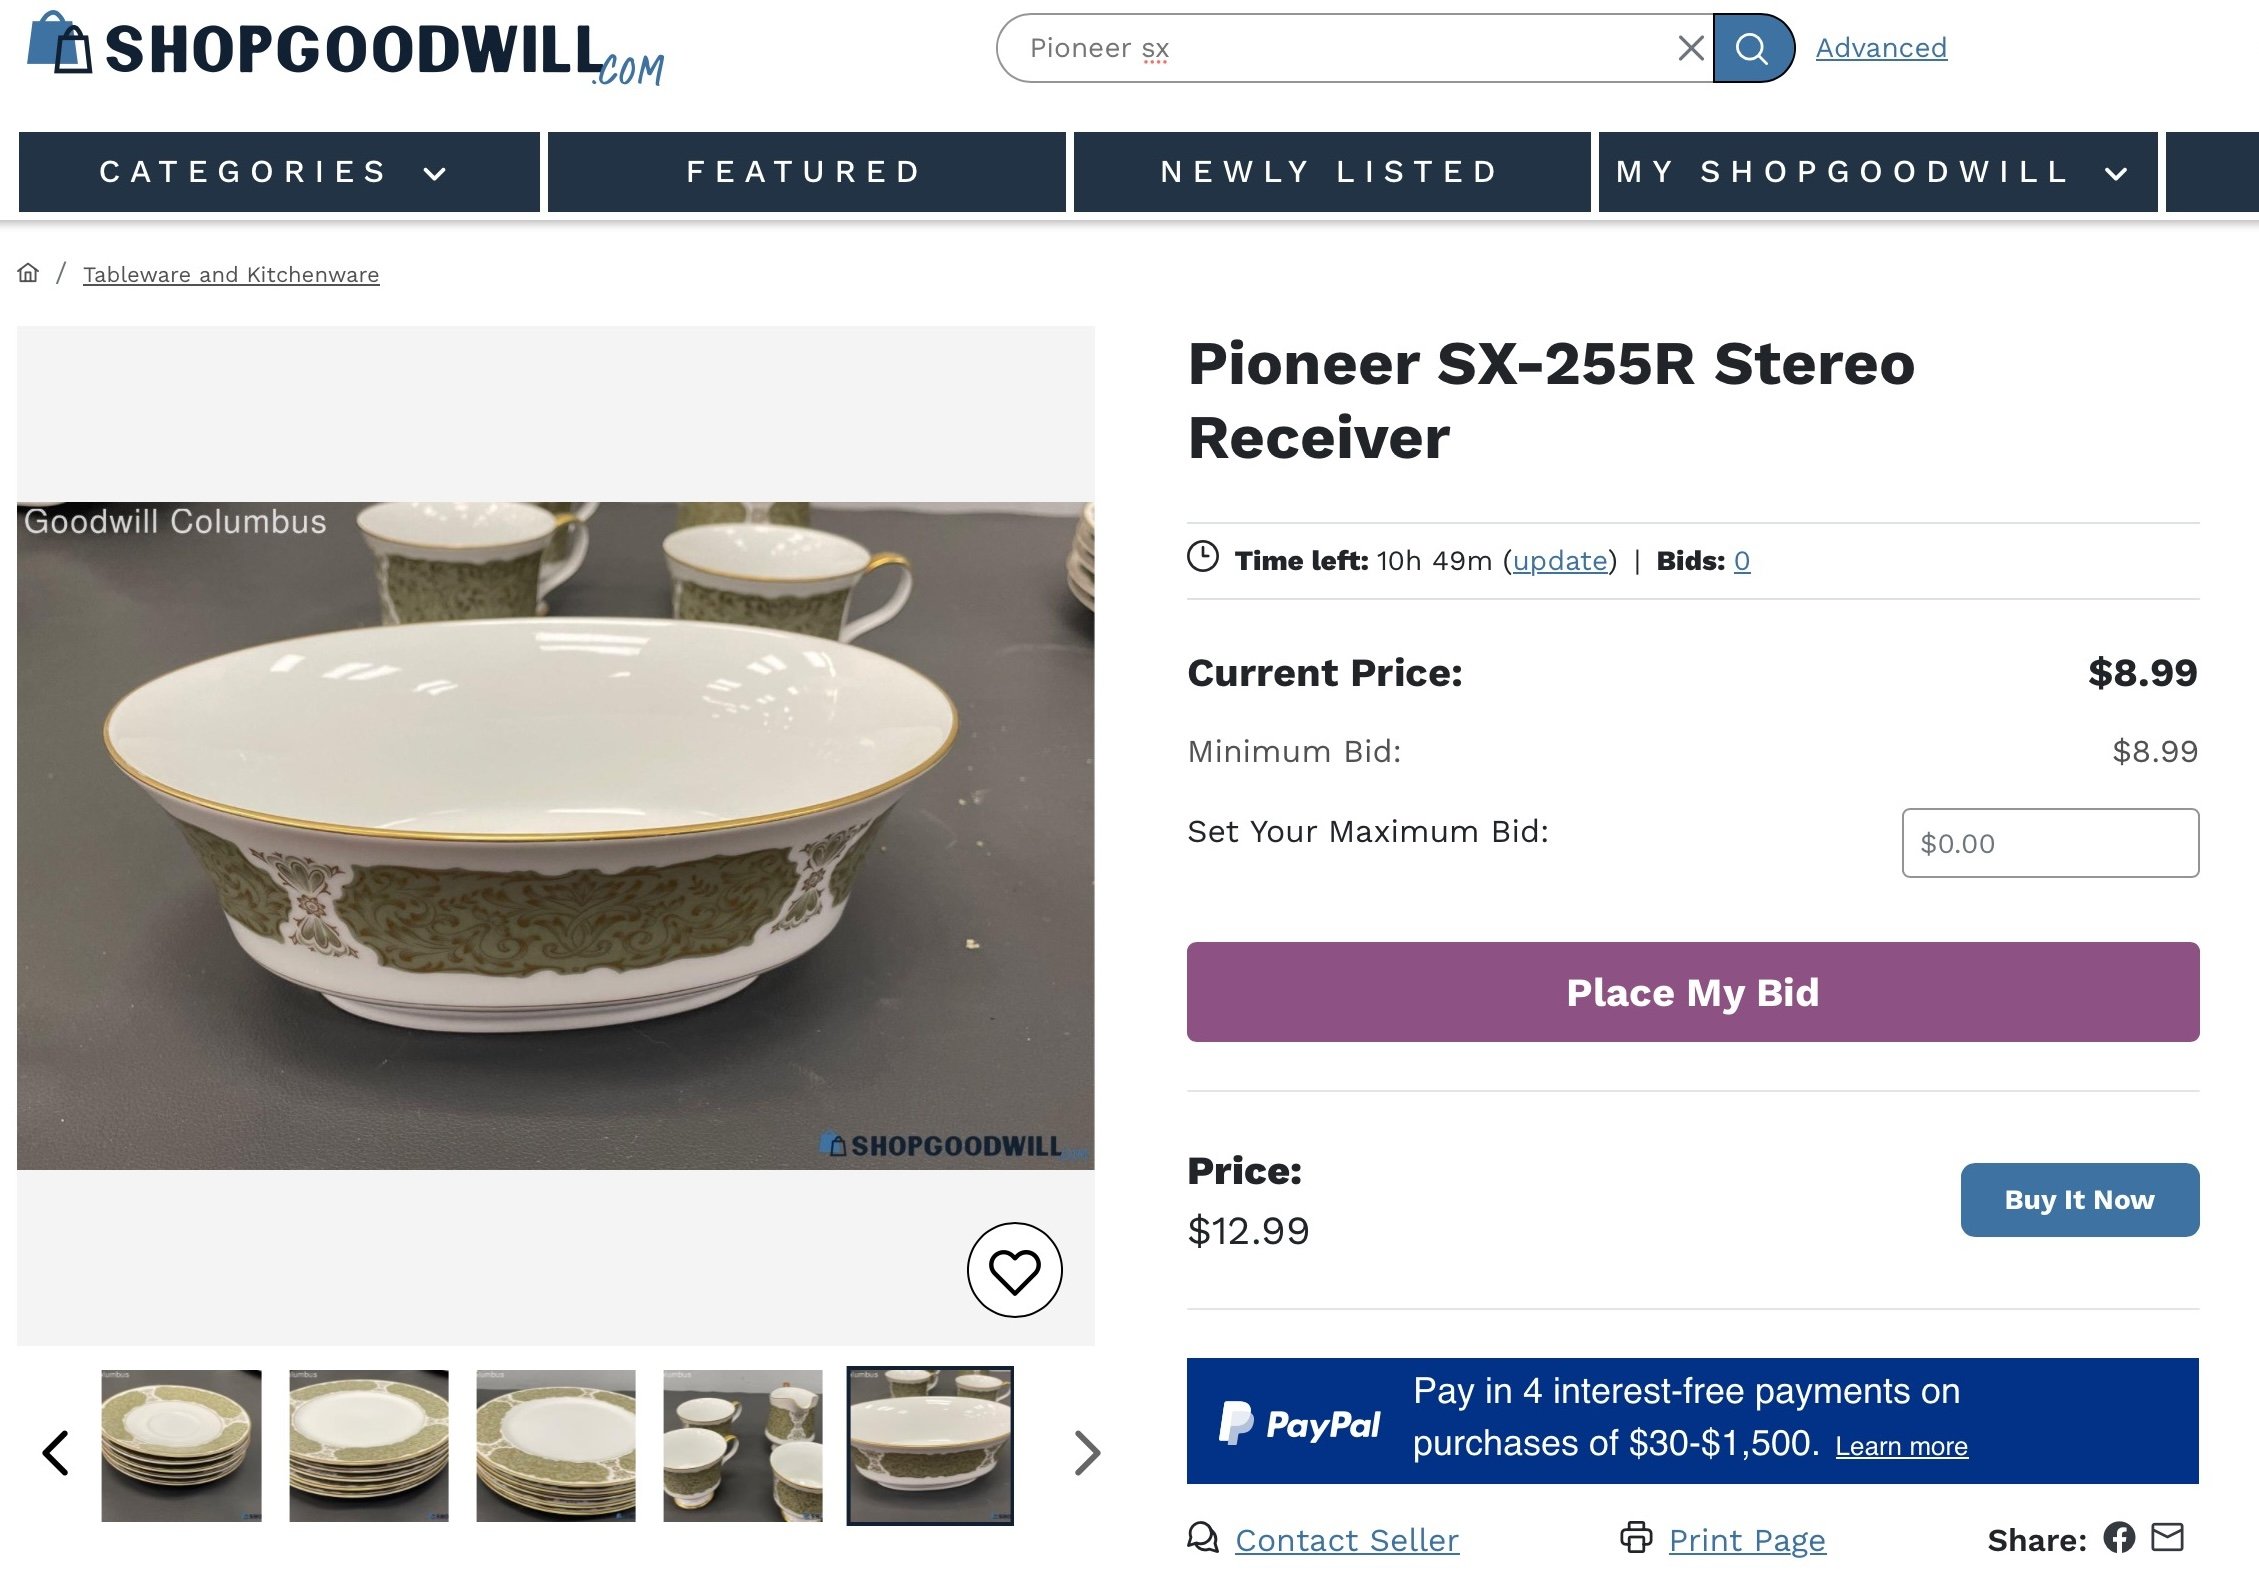Open Tableware and Kitchenware breadcrumb link
This screenshot has height=1572, width=2259.
[x=231, y=274]
